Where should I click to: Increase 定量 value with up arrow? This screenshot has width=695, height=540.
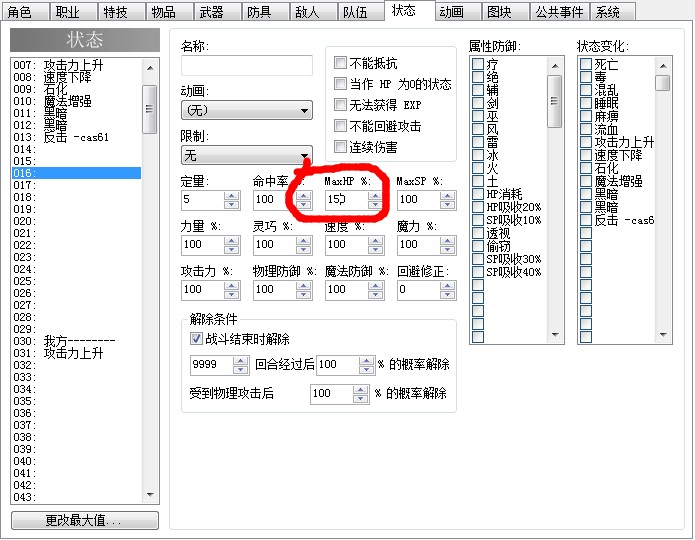point(231,196)
